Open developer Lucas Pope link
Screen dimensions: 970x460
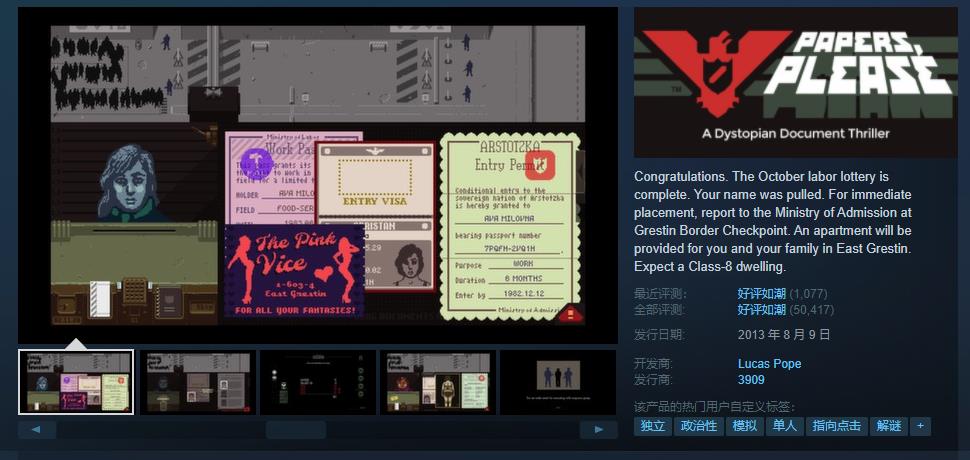(769, 364)
